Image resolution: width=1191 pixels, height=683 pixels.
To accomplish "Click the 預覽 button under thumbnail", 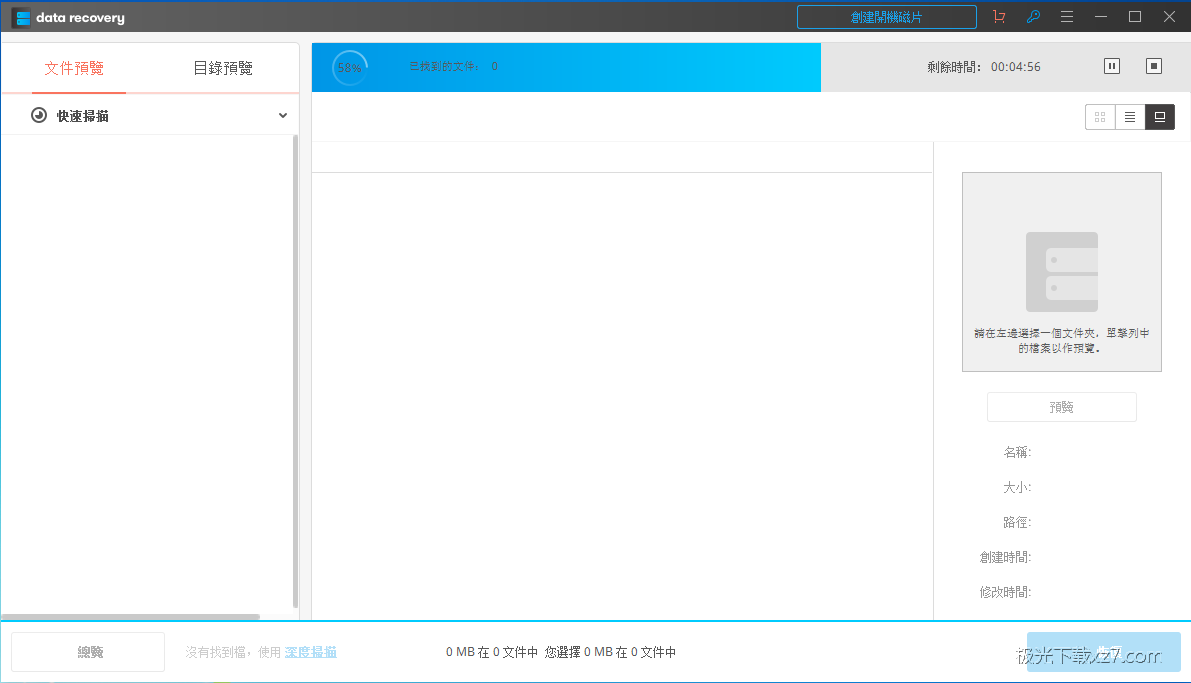I will click(x=1062, y=407).
